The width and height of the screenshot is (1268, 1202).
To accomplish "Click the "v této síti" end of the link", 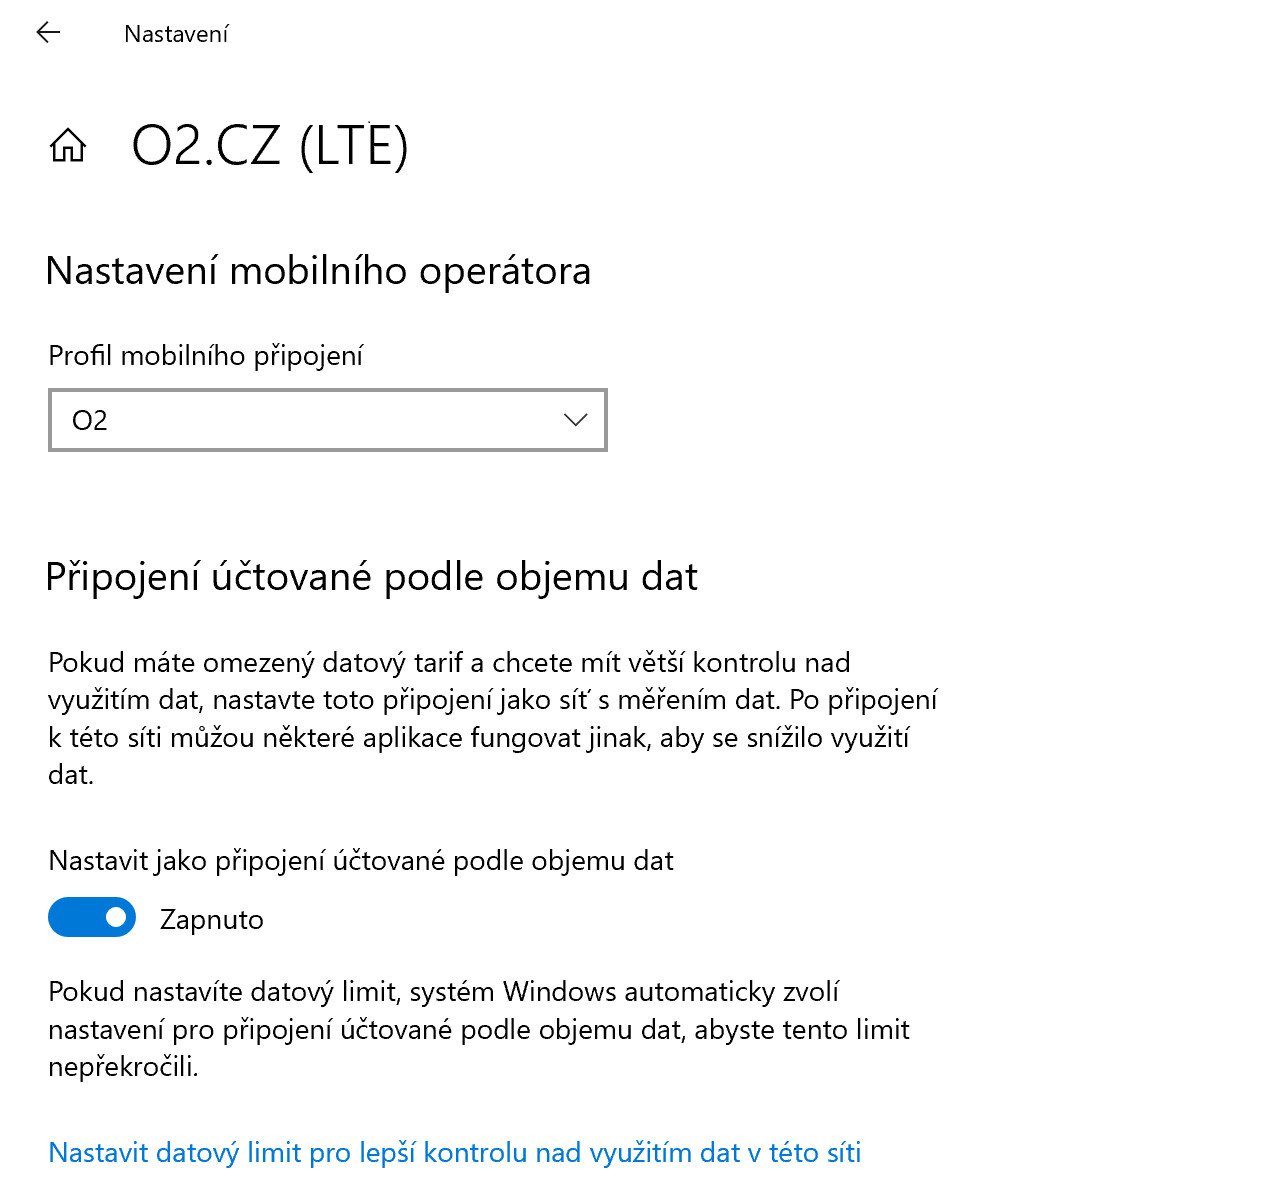I will point(805,1153).
